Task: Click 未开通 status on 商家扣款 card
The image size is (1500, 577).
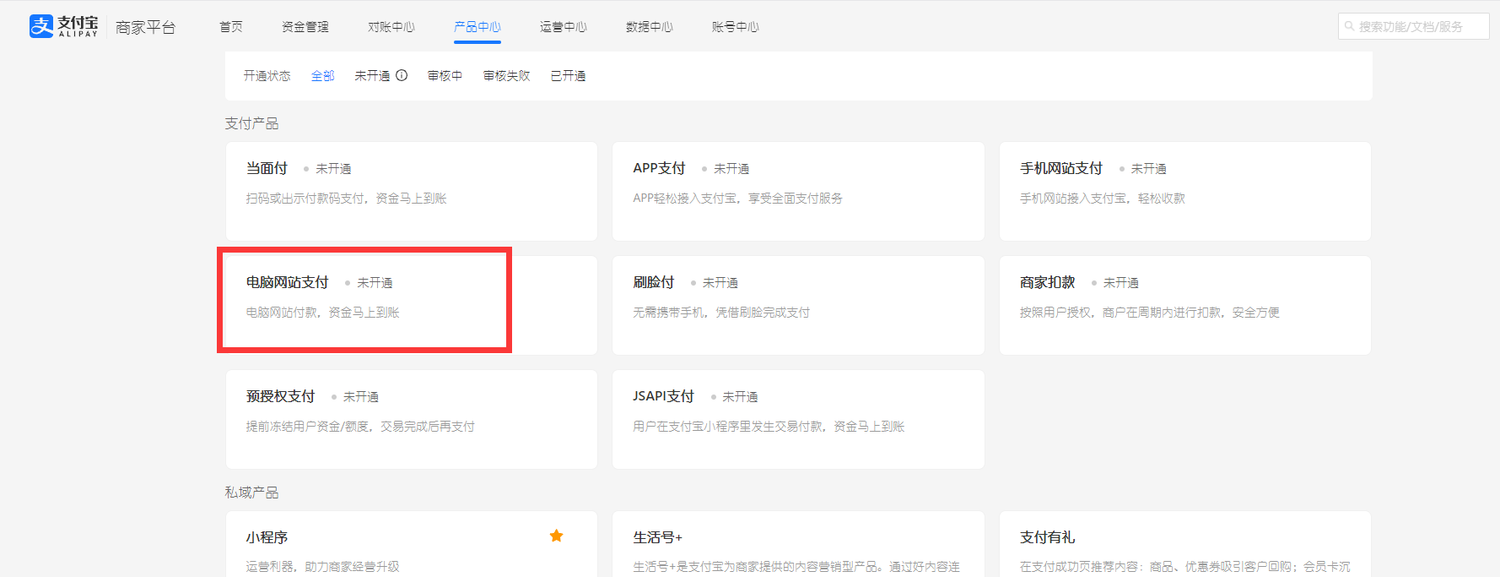Action: 1121,283
